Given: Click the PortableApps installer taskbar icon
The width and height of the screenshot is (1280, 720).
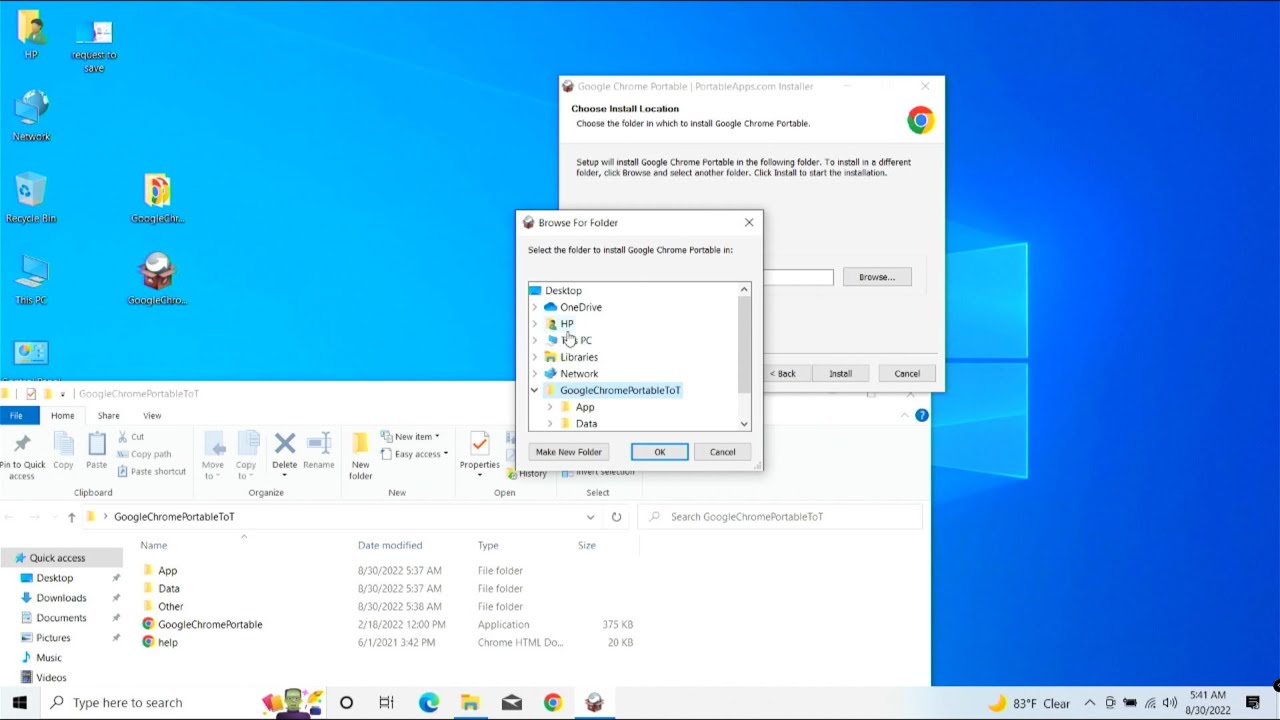Looking at the screenshot, I should click(595, 703).
